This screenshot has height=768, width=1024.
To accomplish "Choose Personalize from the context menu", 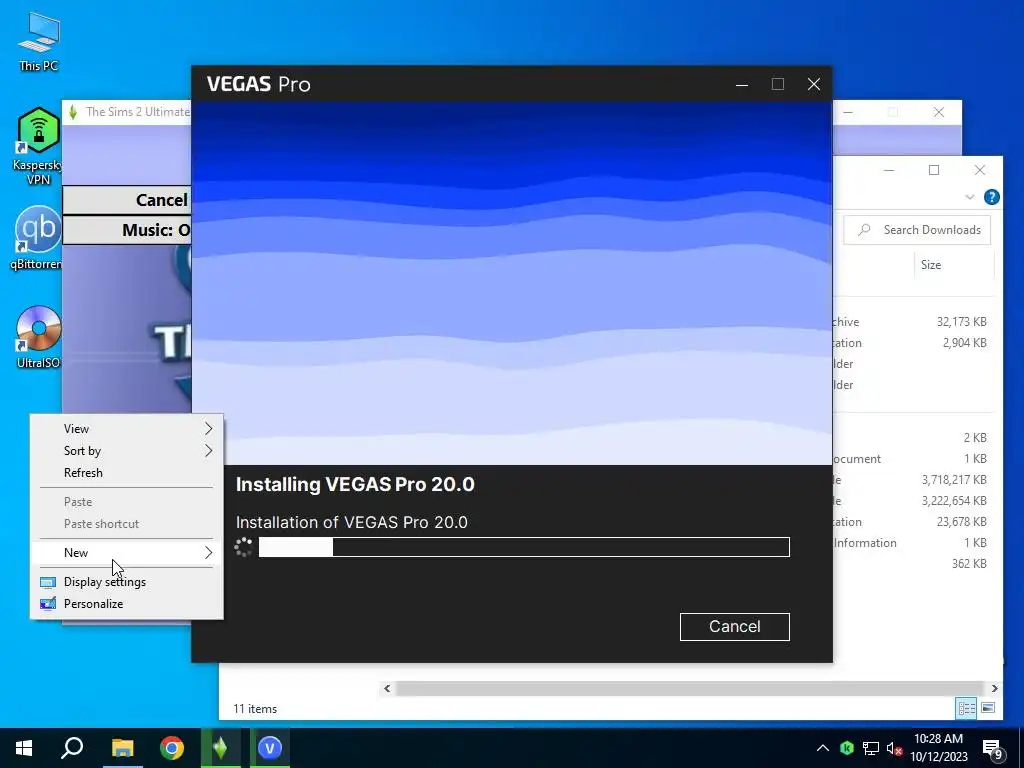I will coord(127,603).
